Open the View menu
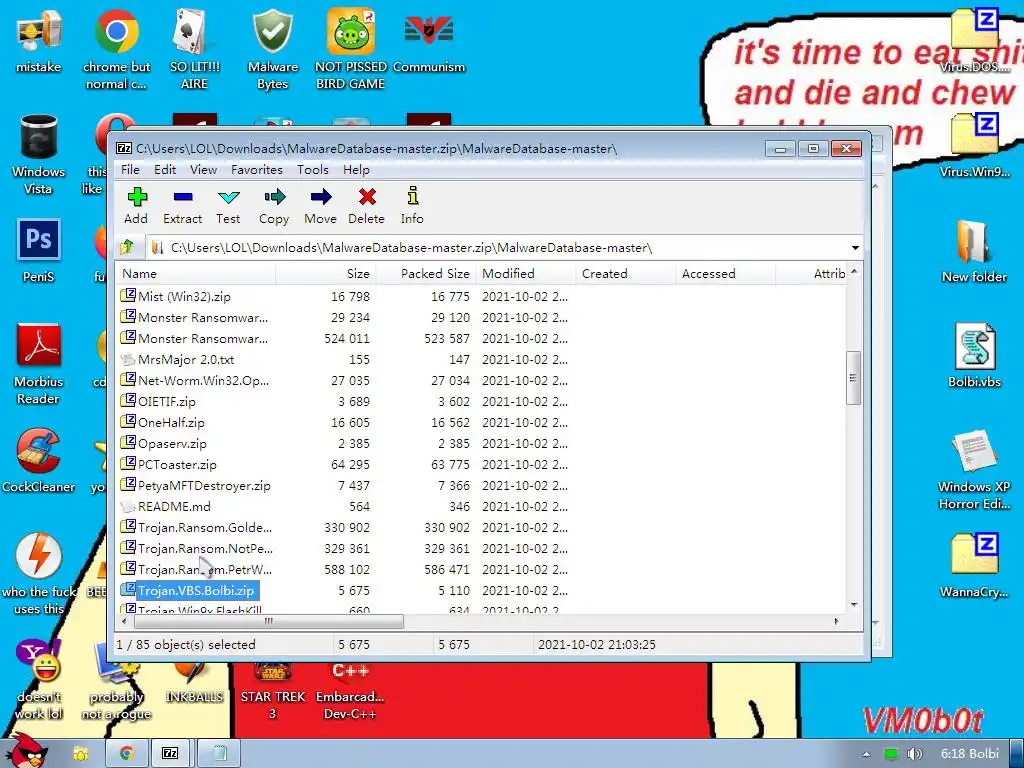This screenshot has width=1024, height=768. coord(203,170)
